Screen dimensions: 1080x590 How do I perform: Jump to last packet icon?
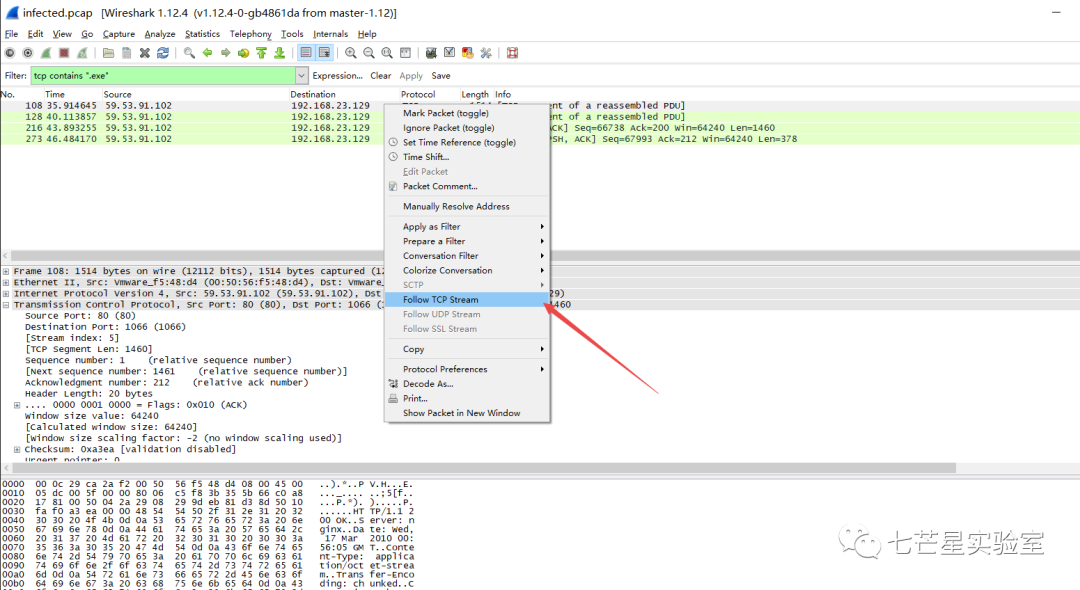pos(280,53)
